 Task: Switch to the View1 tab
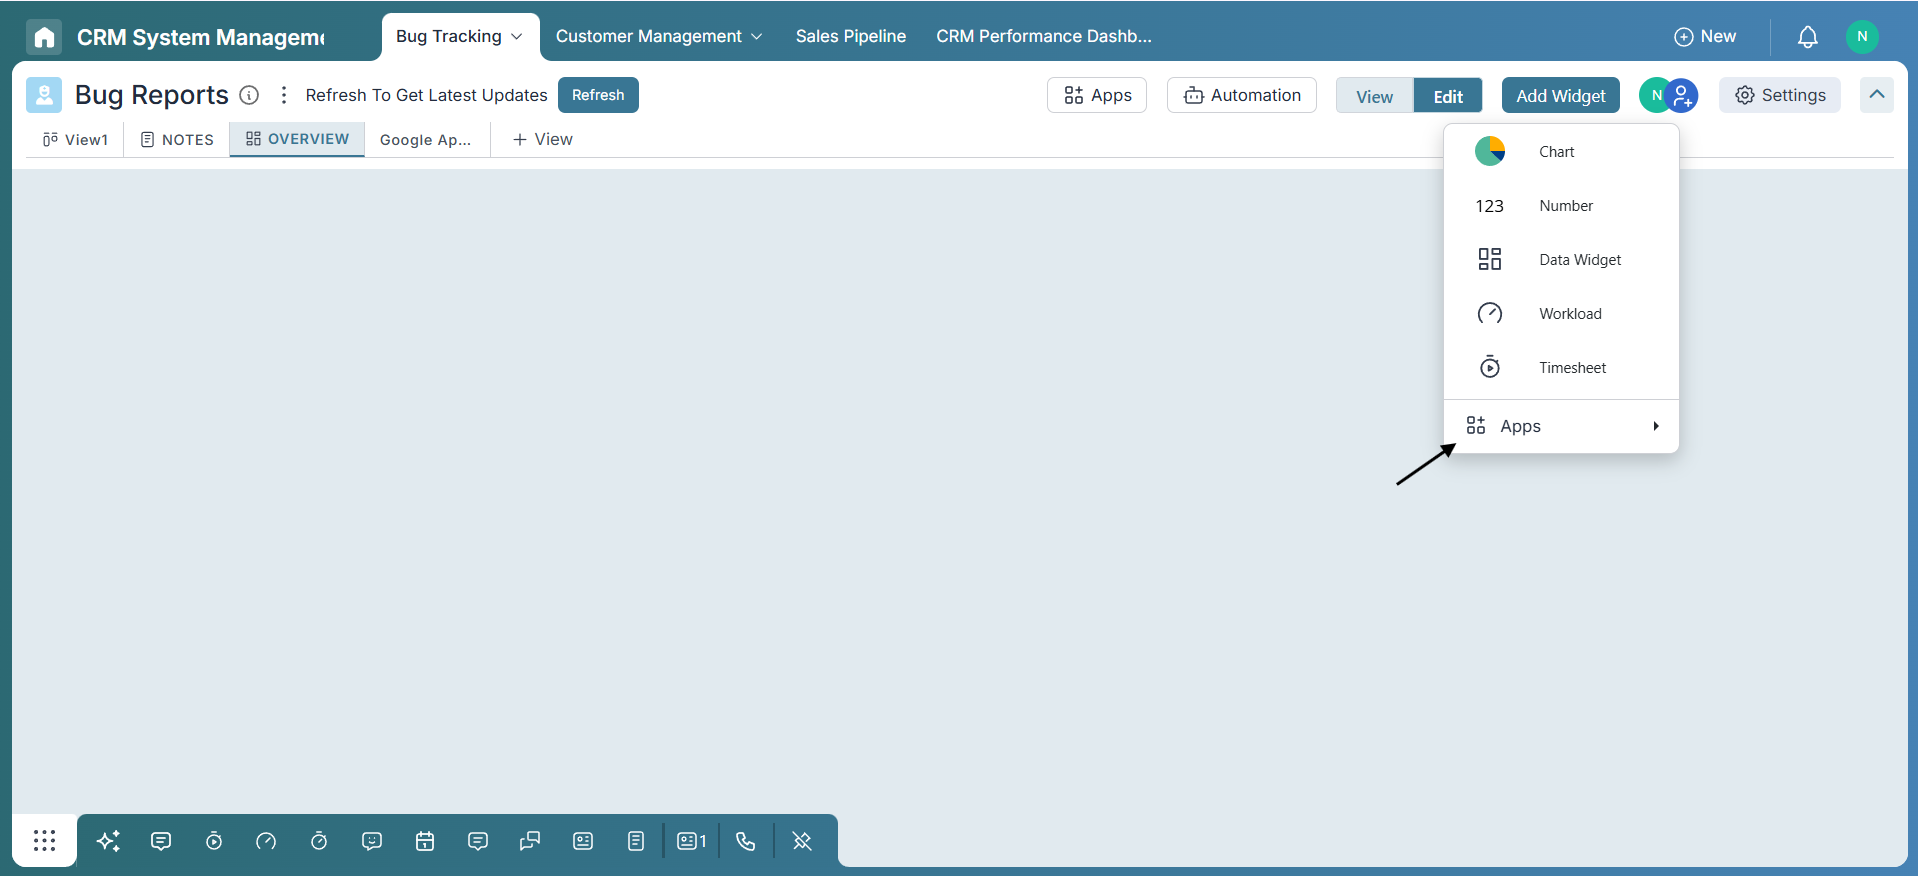pos(75,140)
